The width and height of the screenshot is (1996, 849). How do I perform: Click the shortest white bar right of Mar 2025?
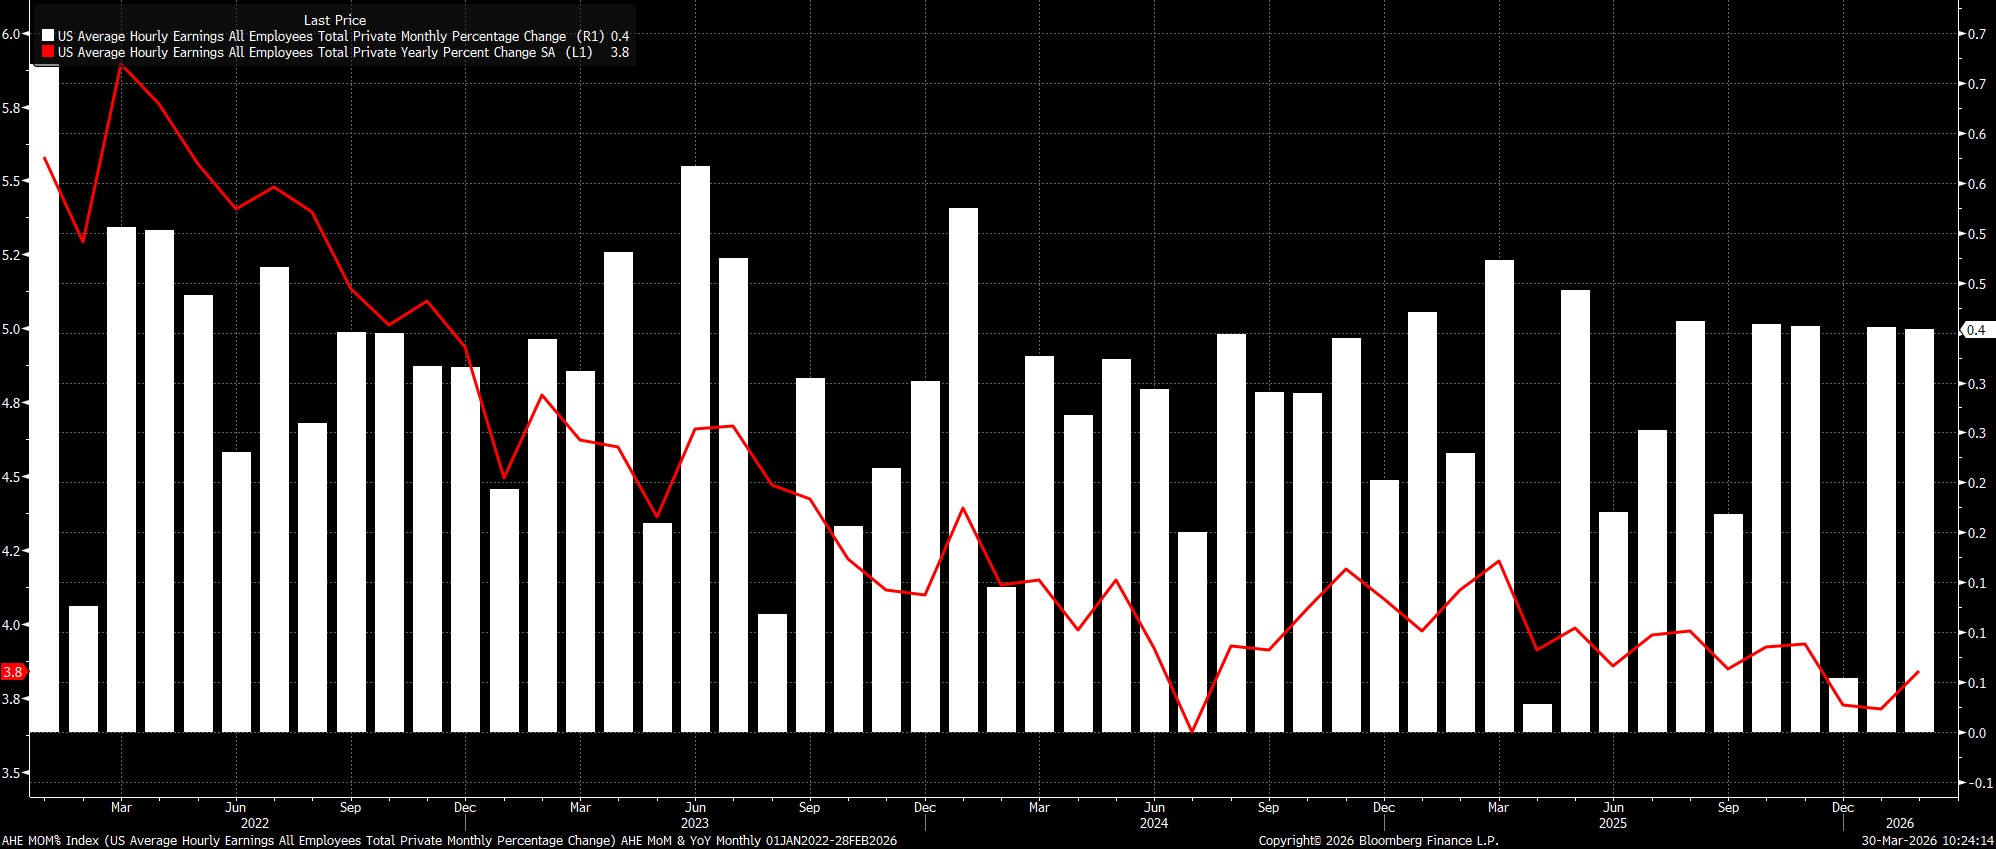[x=1537, y=718]
